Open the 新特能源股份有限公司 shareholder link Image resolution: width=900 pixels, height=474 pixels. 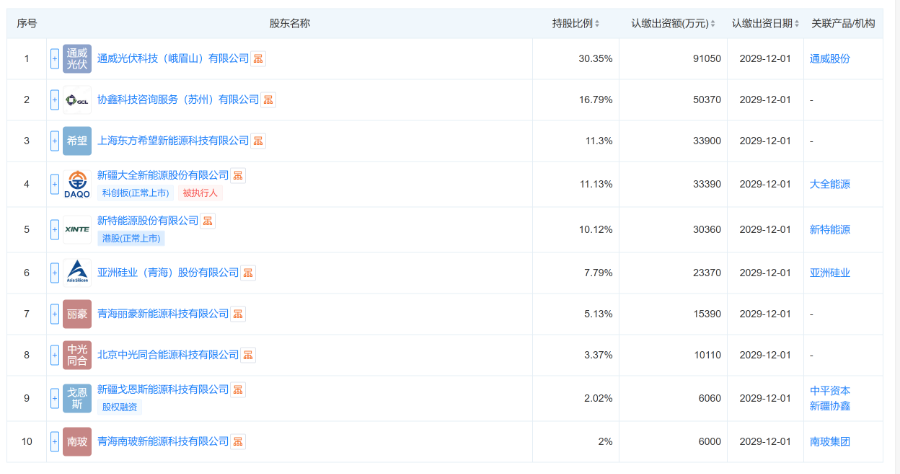tap(147, 220)
